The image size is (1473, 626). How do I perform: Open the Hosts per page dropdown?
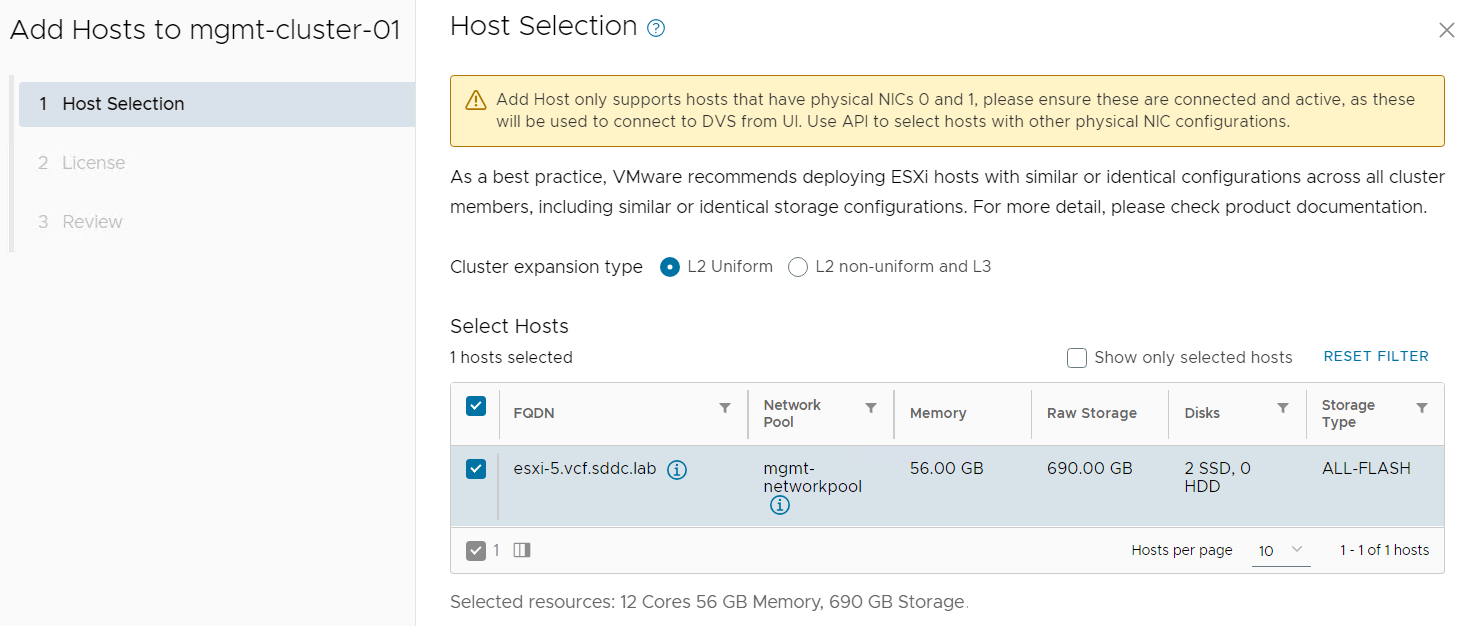1280,551
